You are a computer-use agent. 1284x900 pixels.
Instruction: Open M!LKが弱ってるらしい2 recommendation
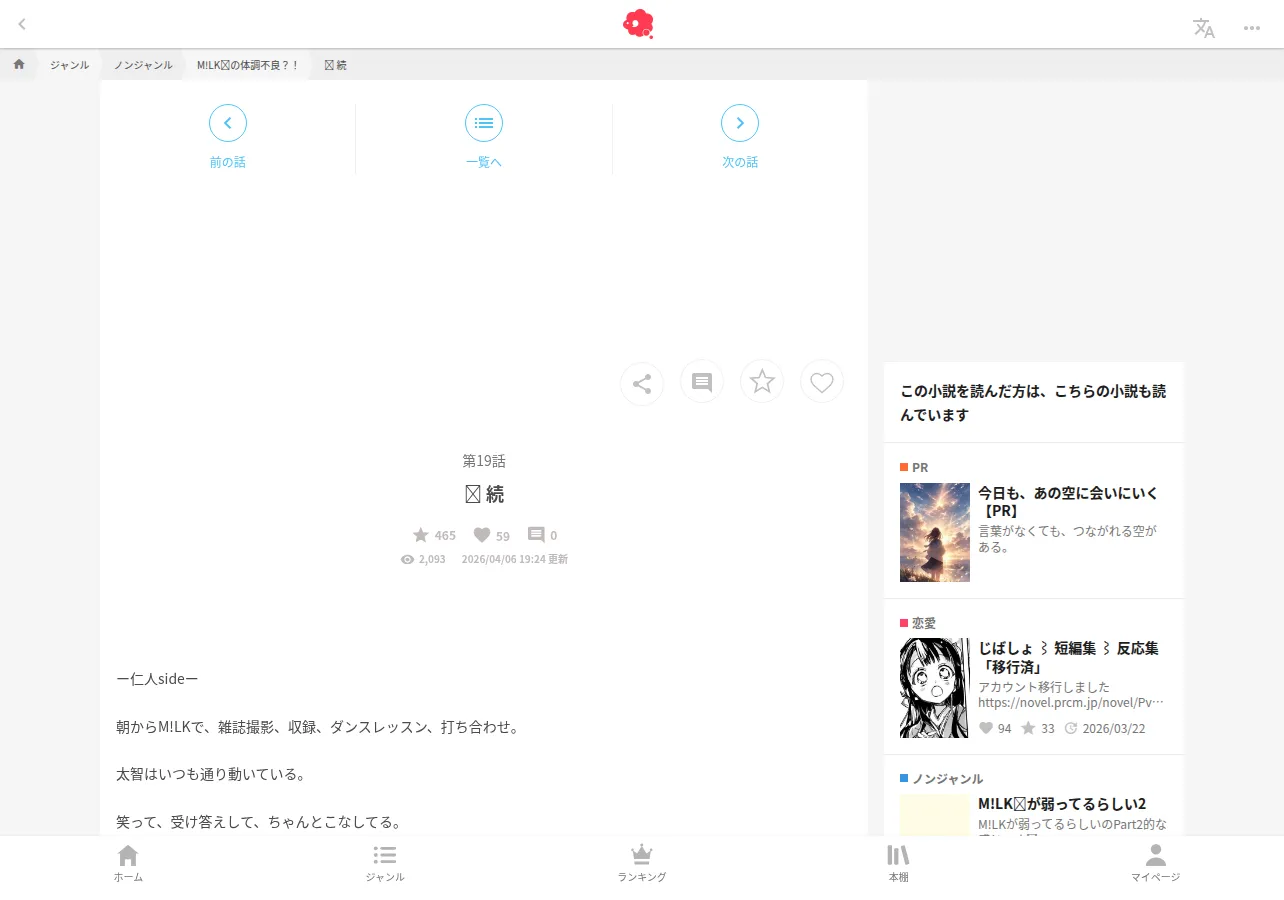pyautogui.click(x=1062, y=803)
